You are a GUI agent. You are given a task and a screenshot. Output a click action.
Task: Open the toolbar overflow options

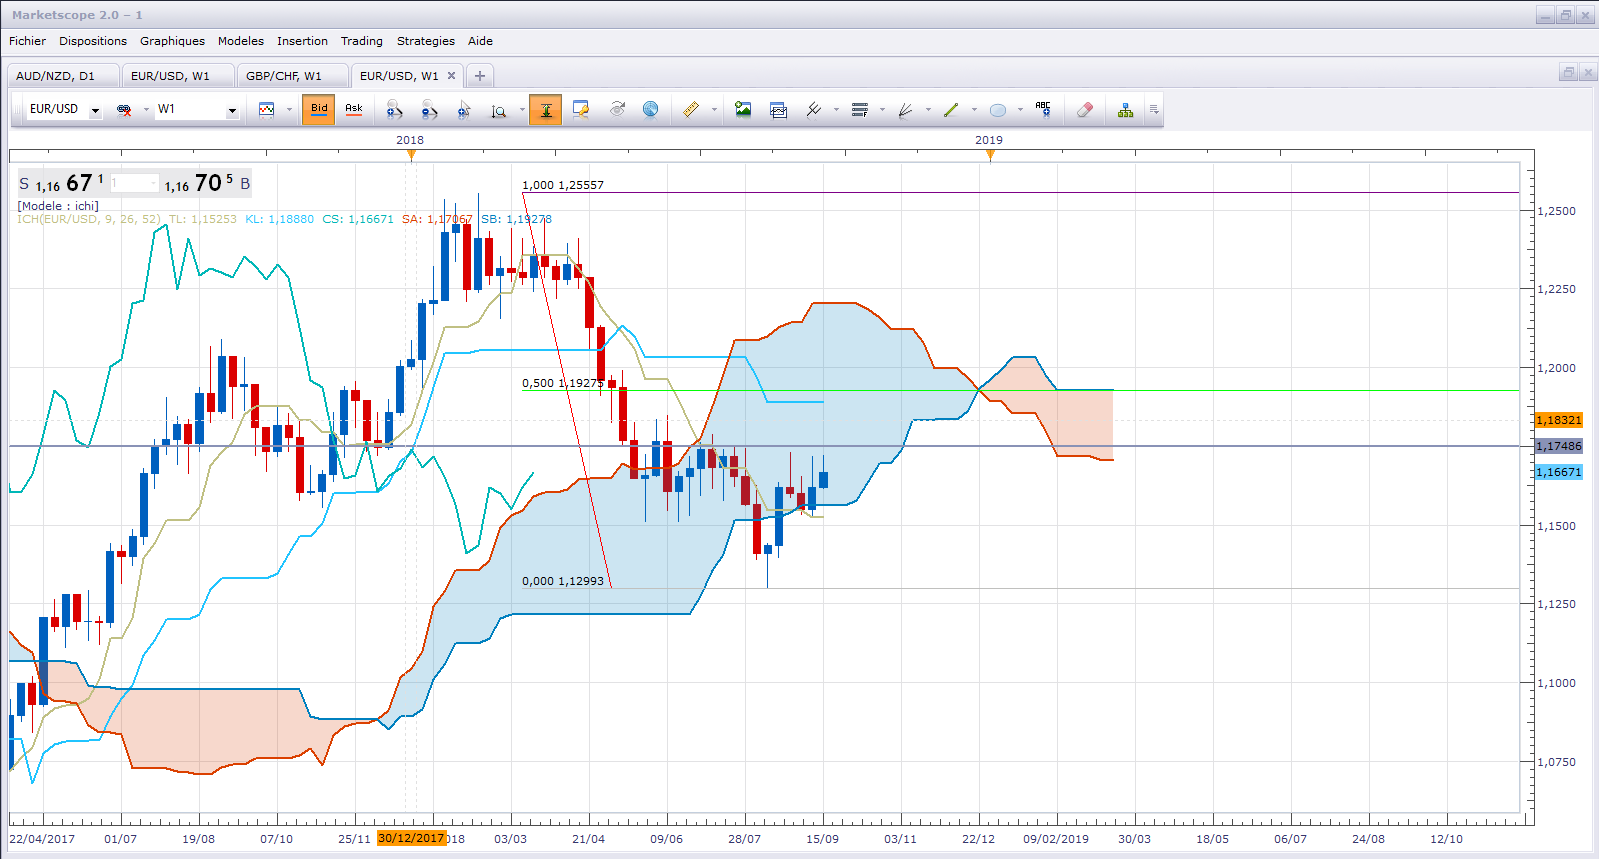[1154, 110]
